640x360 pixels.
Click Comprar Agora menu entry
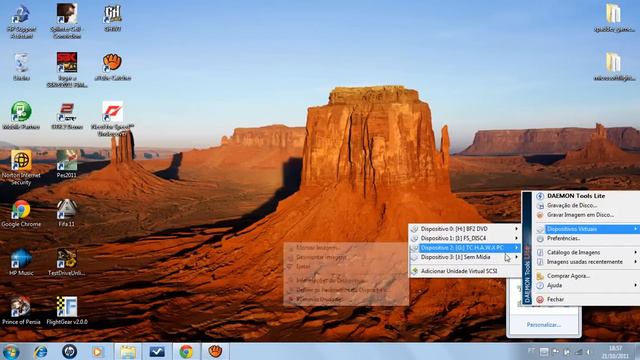click(x=568, y=276)
